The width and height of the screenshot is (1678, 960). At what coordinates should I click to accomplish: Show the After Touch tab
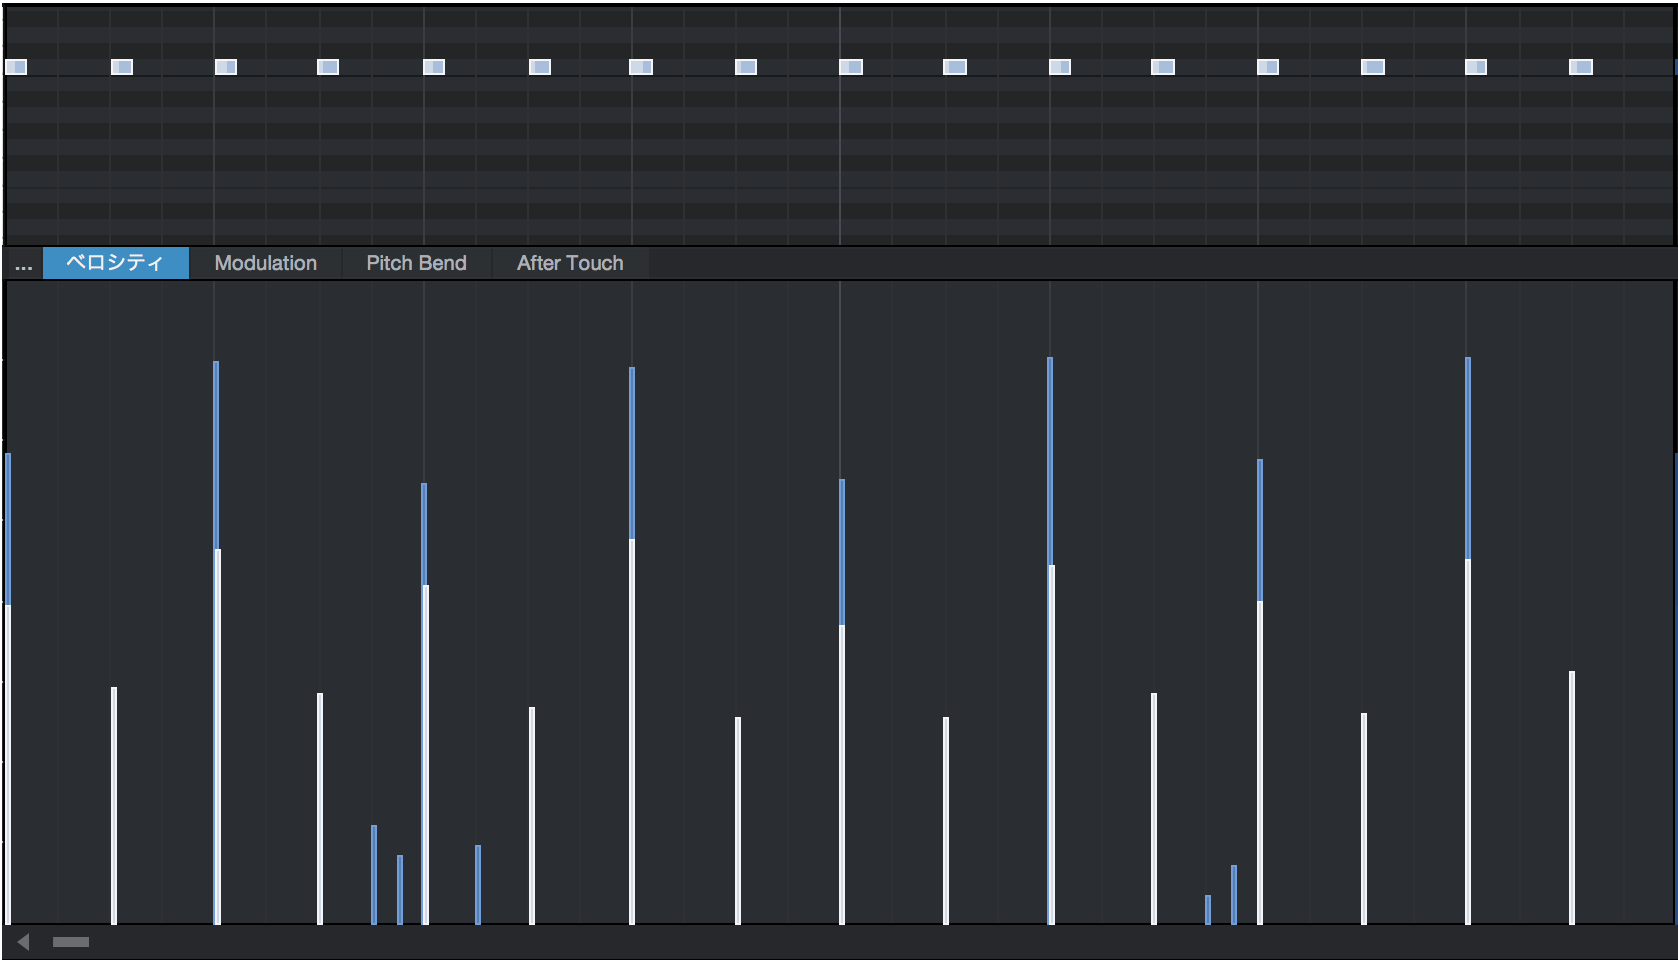[x=570, y=263]
